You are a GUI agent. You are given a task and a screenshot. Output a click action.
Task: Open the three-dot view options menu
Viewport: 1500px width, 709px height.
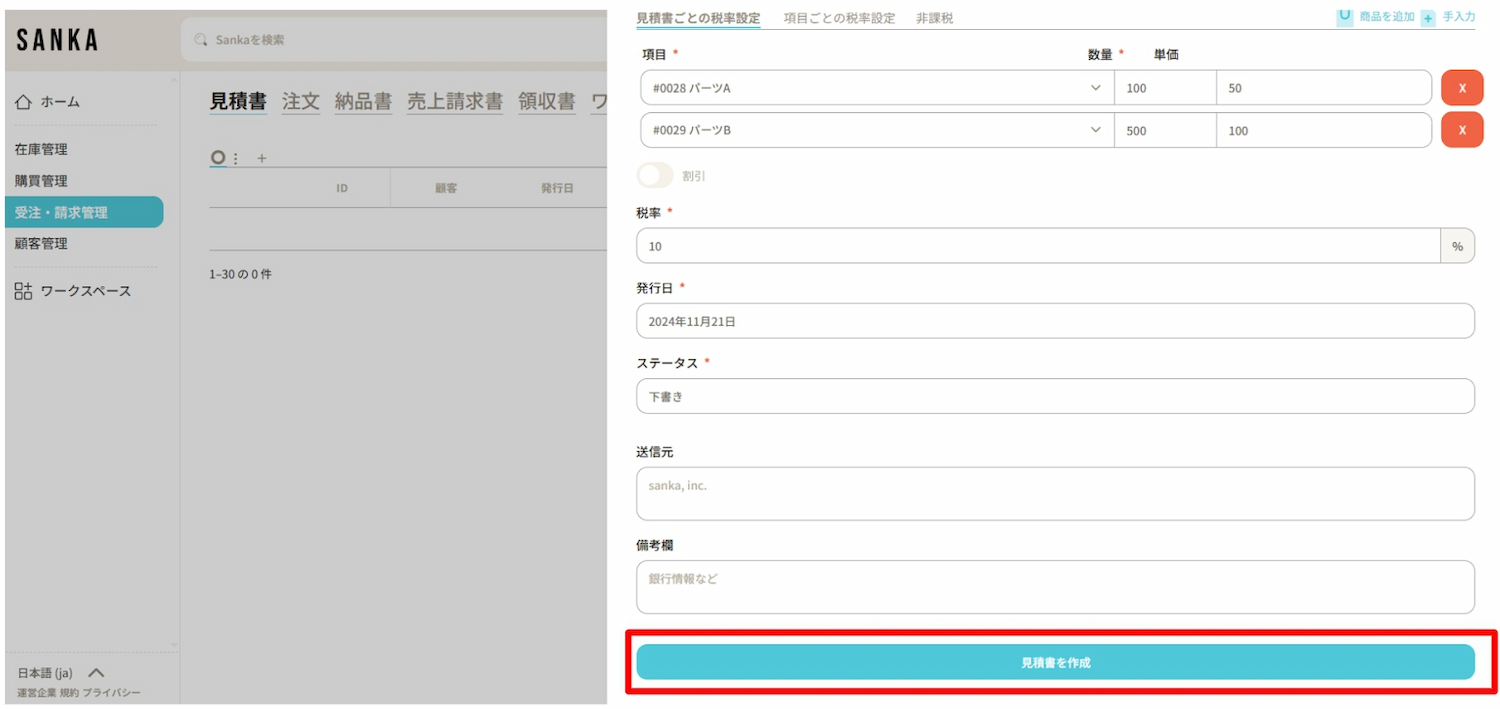tap(236, 158)
